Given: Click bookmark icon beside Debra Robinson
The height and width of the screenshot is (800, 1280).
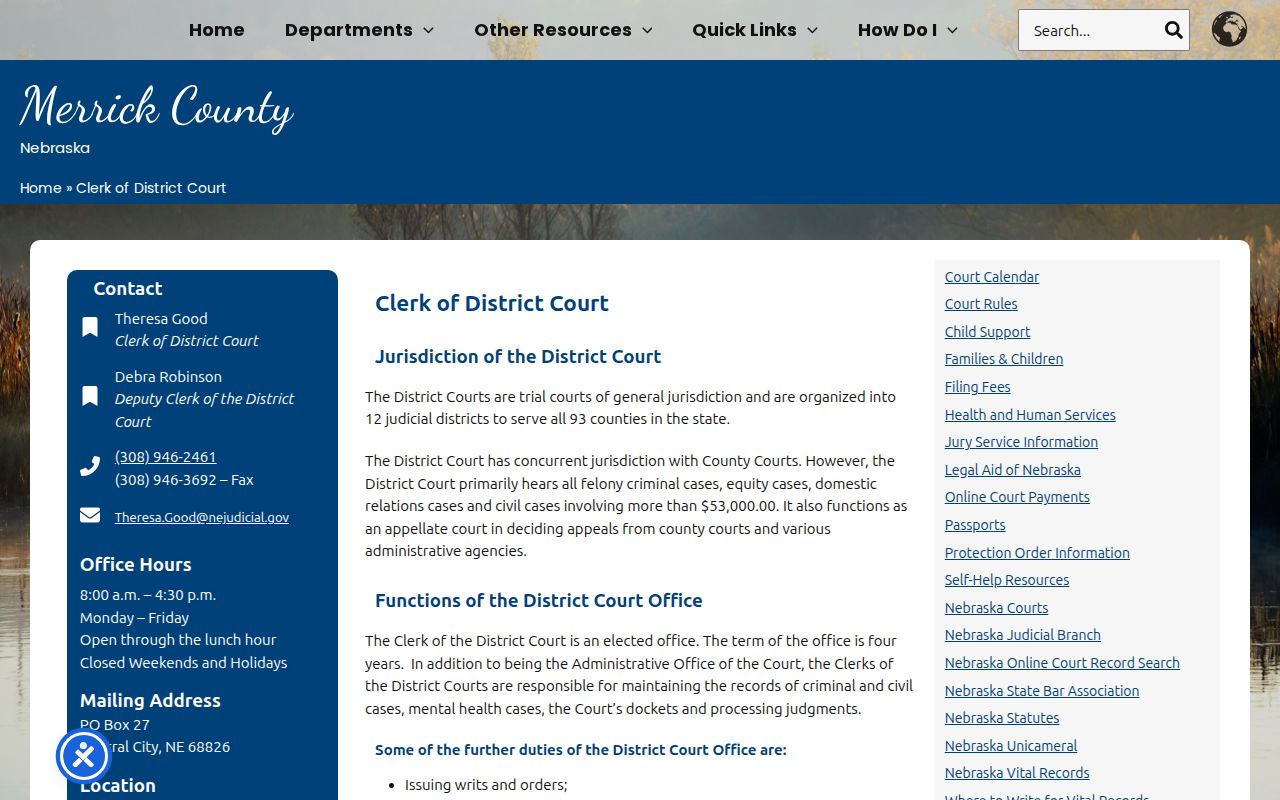Looking at the screenshot, I should [90, 396].
